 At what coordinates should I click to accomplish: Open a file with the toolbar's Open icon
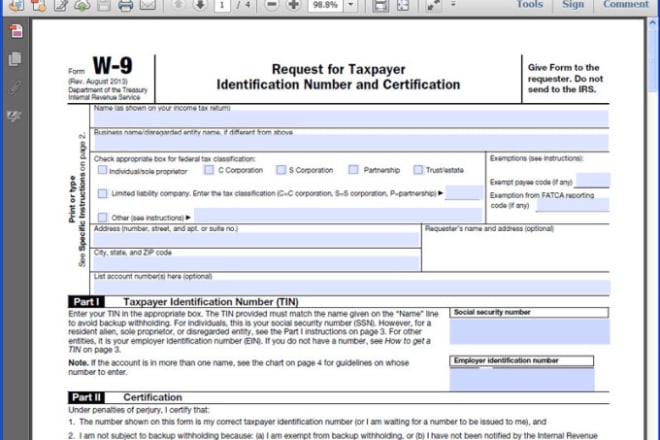pos(16,5)
